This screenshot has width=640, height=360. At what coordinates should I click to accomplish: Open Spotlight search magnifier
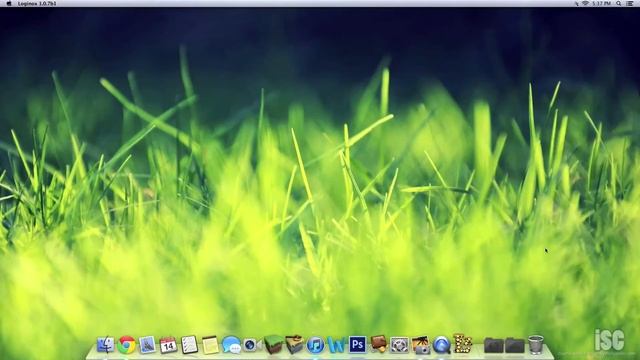coord(619,3)
